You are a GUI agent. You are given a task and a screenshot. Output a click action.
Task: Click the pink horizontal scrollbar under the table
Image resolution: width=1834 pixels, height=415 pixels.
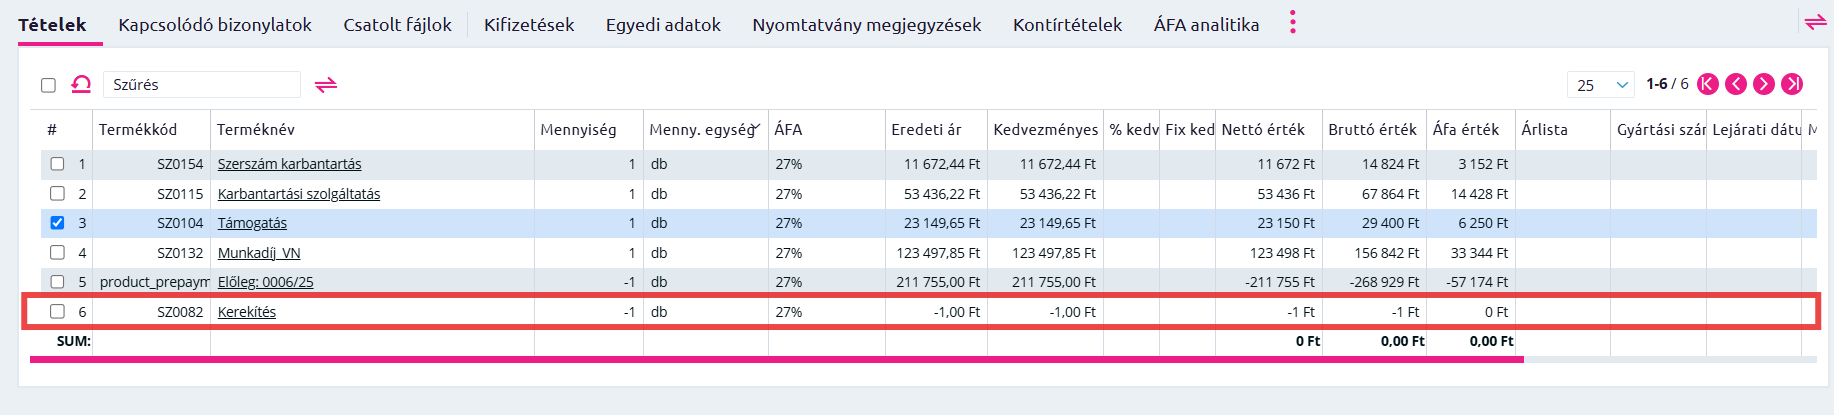[776, 359]
